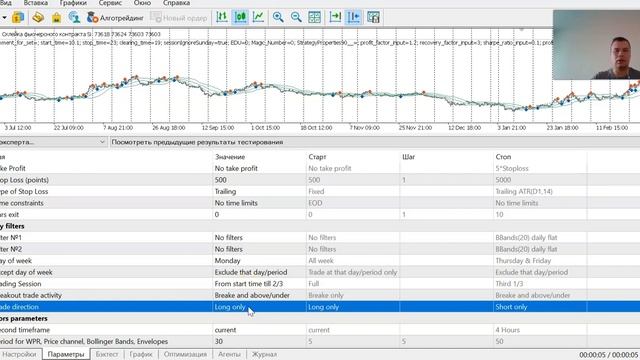This screenshot has width=640, height=360.
Task: Open the Вид menu
Action: tap(6, 3)
